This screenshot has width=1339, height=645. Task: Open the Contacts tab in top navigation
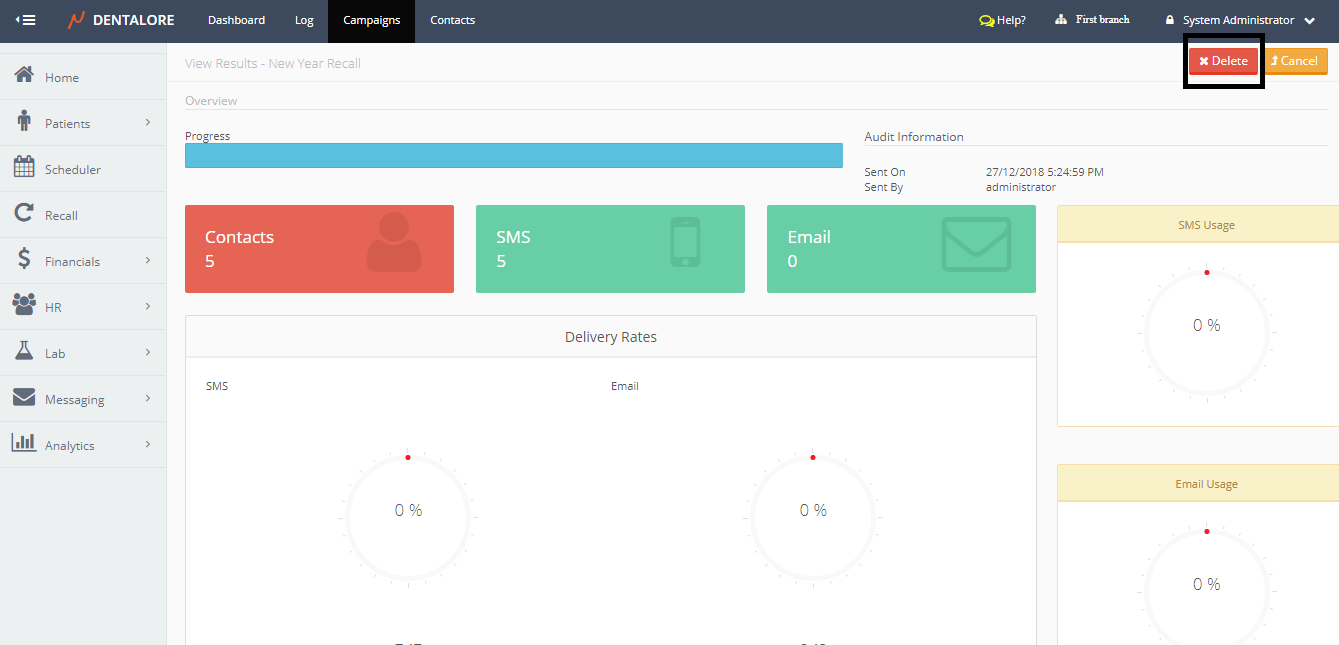[x=452, y=20]
